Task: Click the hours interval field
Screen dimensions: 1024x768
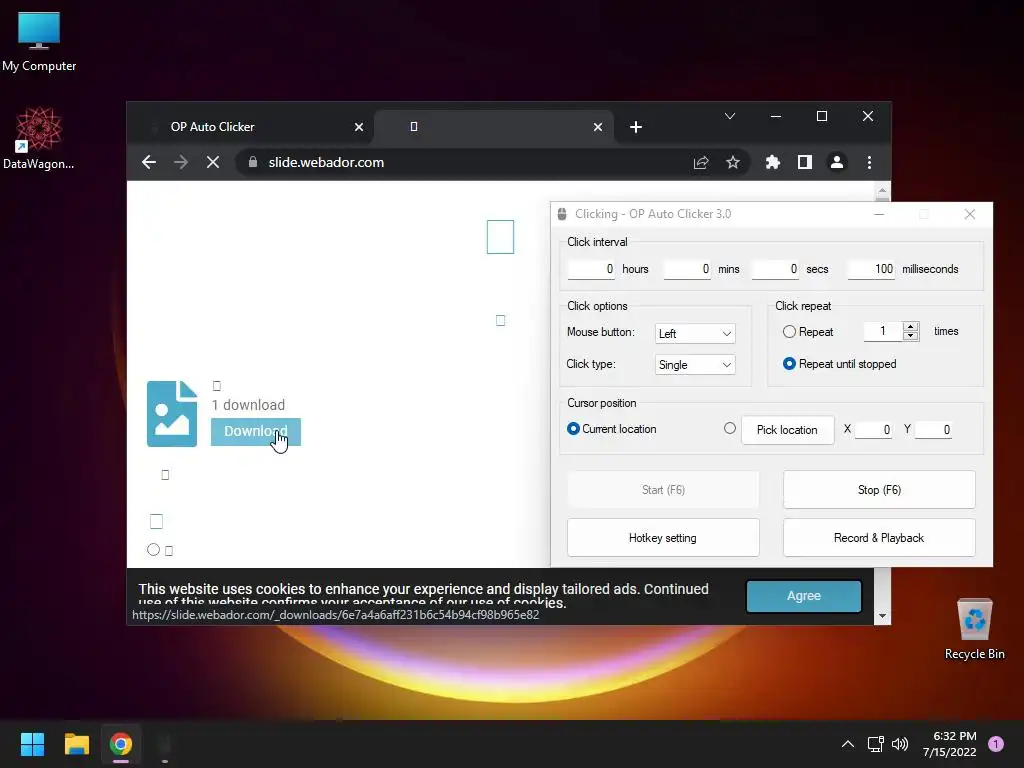Action: (x=591, y=269)
